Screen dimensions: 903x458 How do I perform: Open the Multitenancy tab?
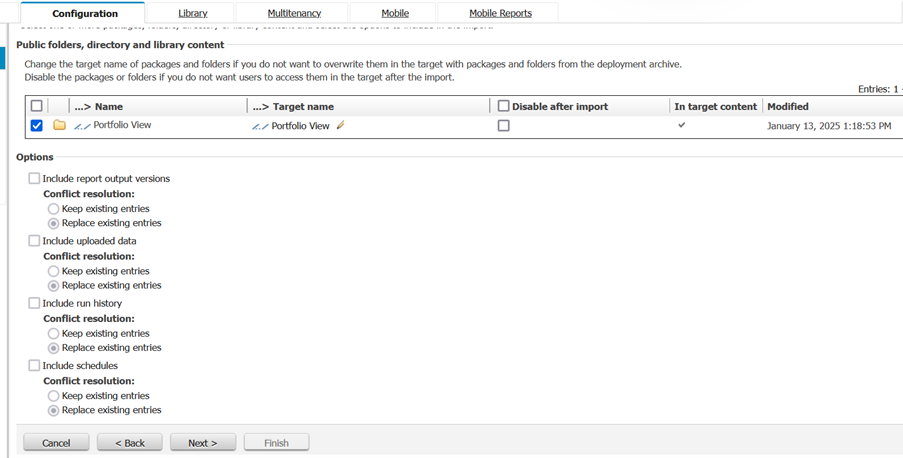point(294,13)
